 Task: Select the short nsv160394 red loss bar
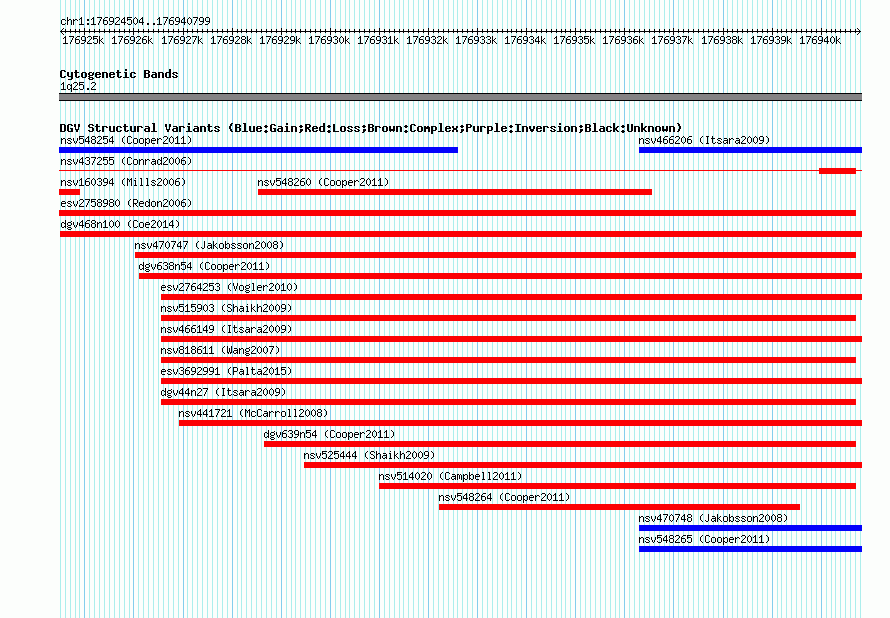(69, 192)
